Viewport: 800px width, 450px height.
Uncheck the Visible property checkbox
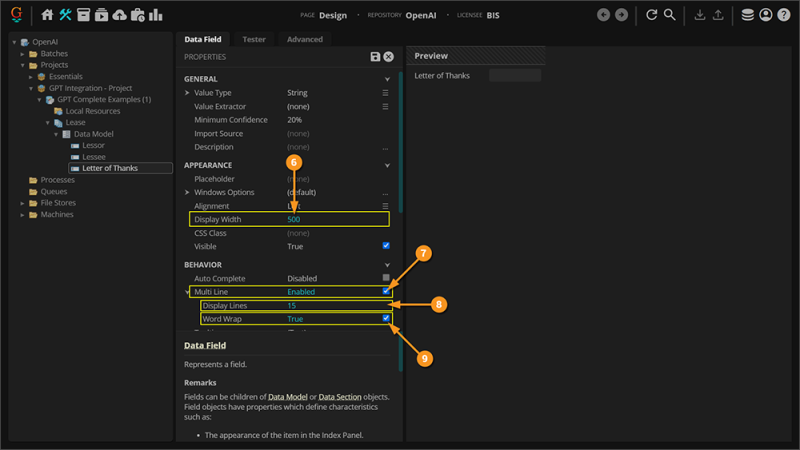[x=386, y=246]
